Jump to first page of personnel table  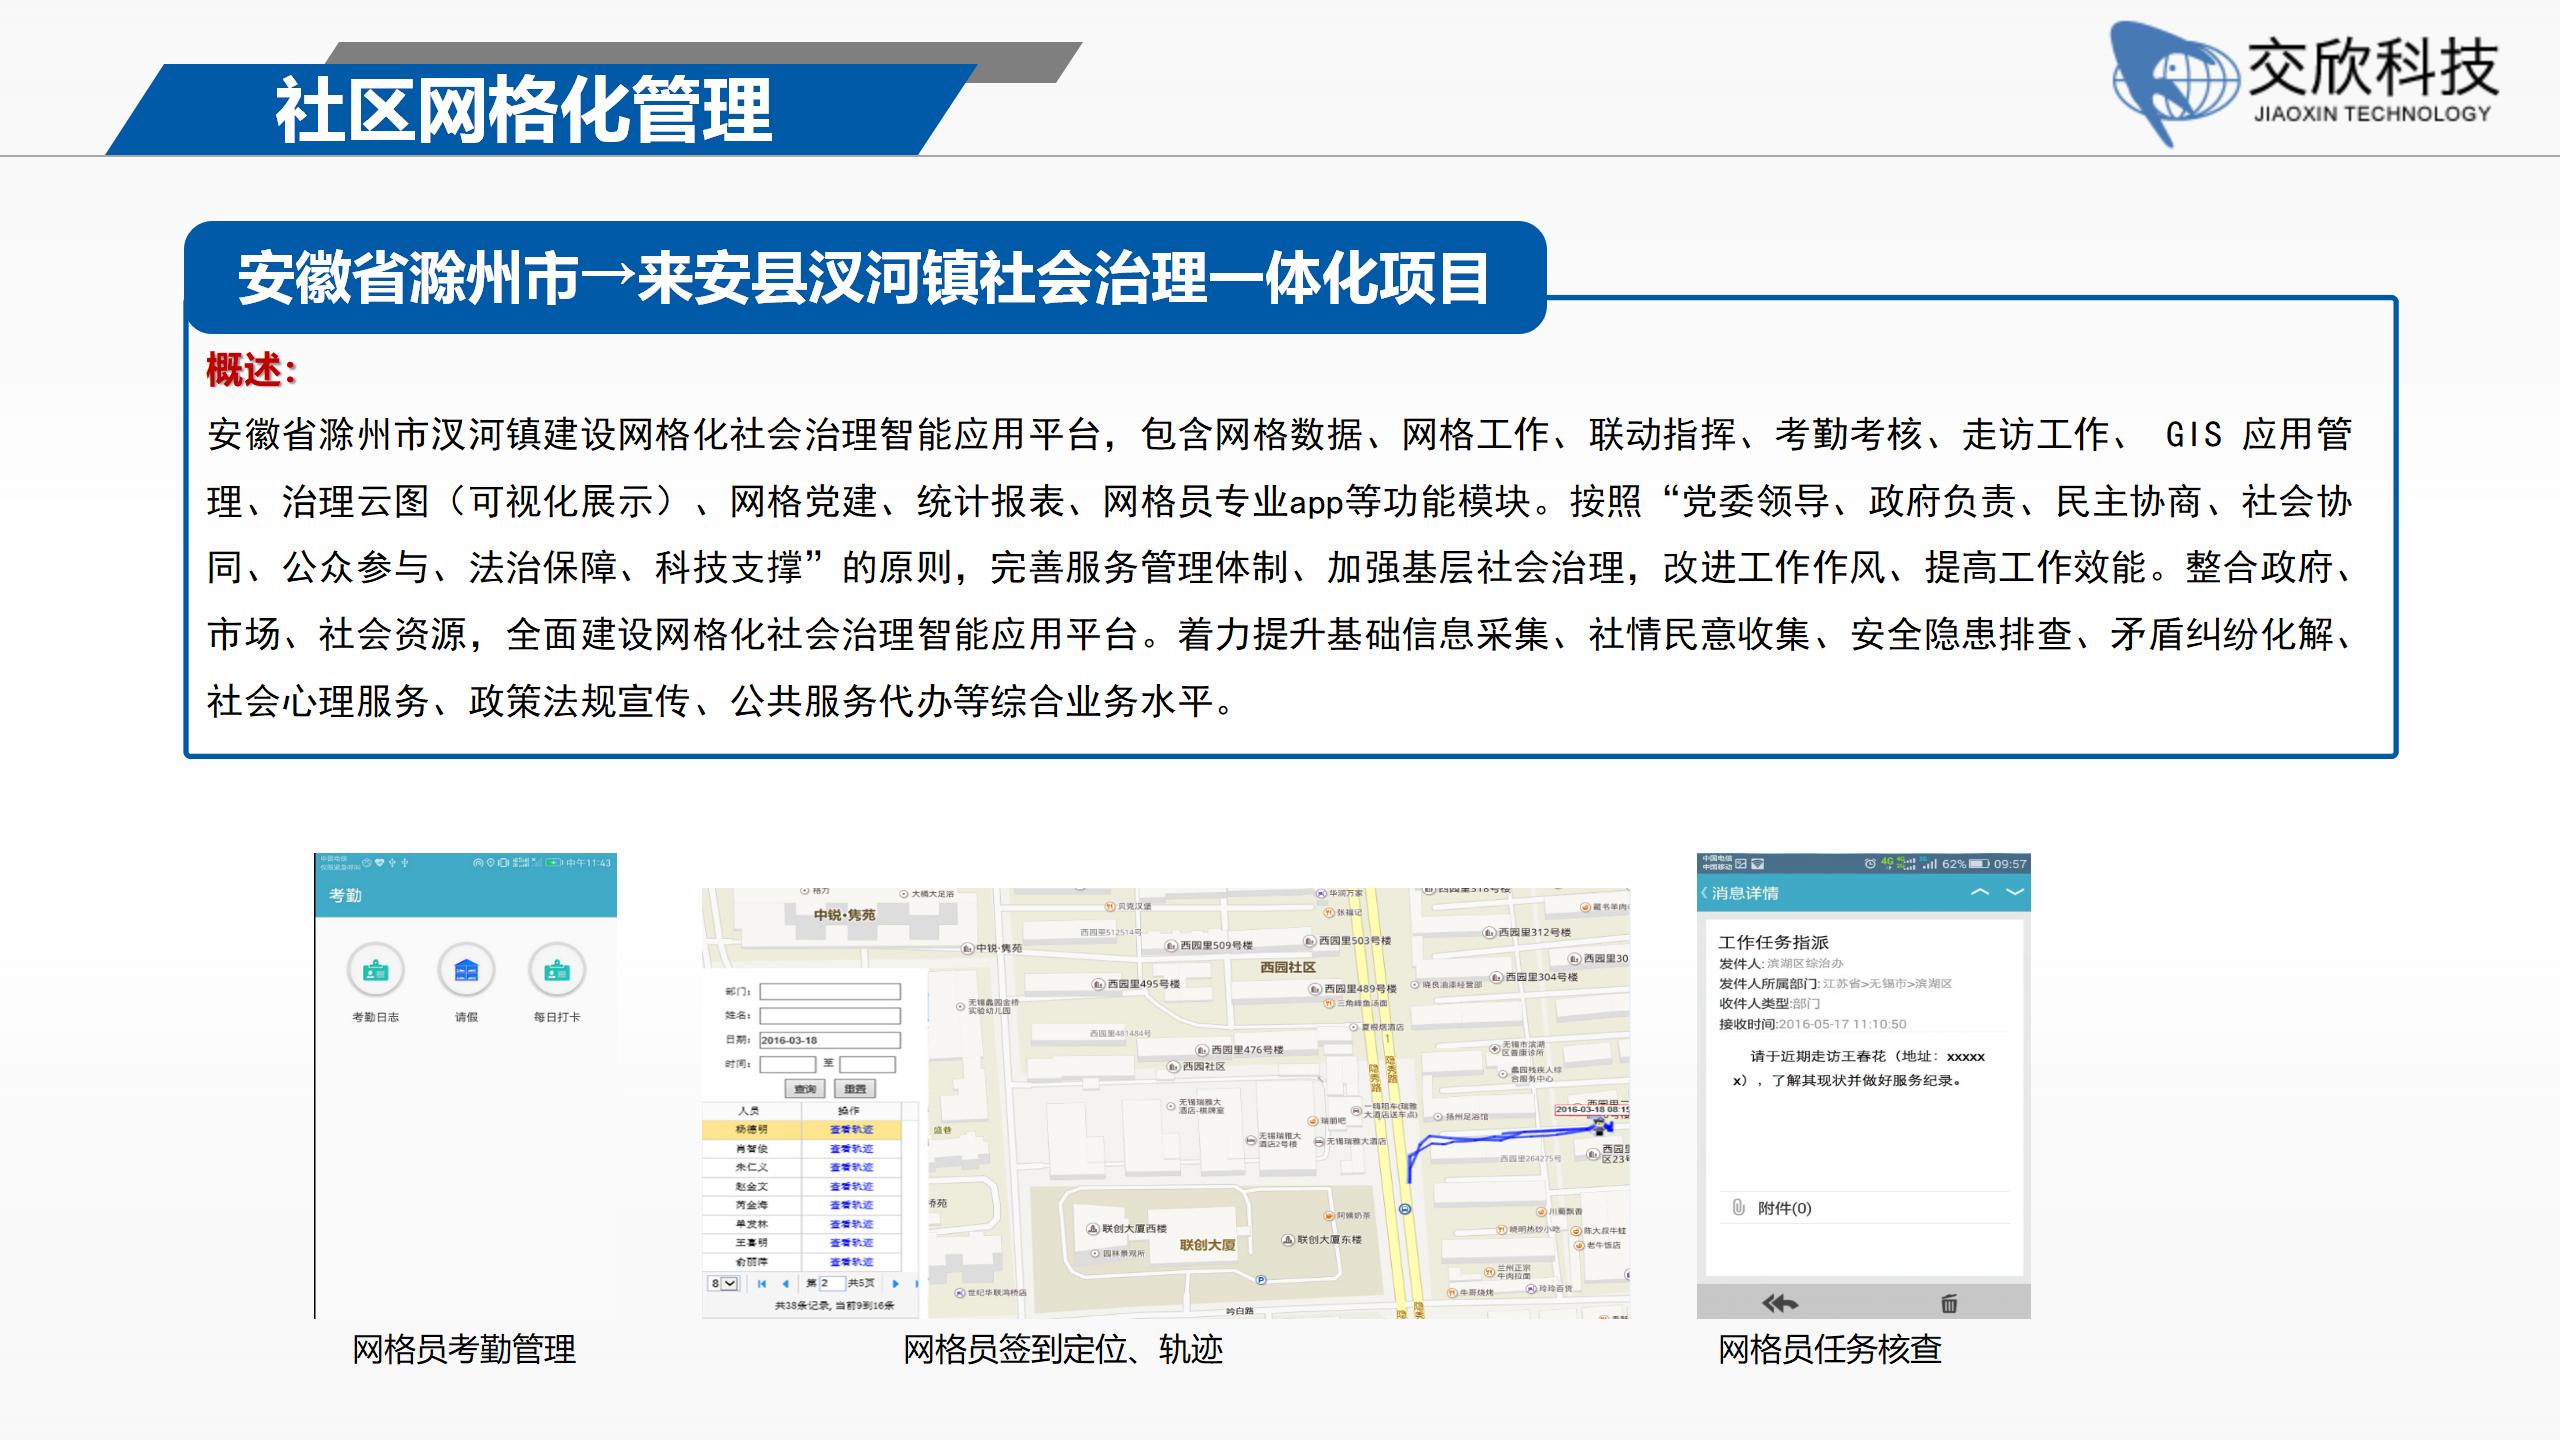[762, 1283]
